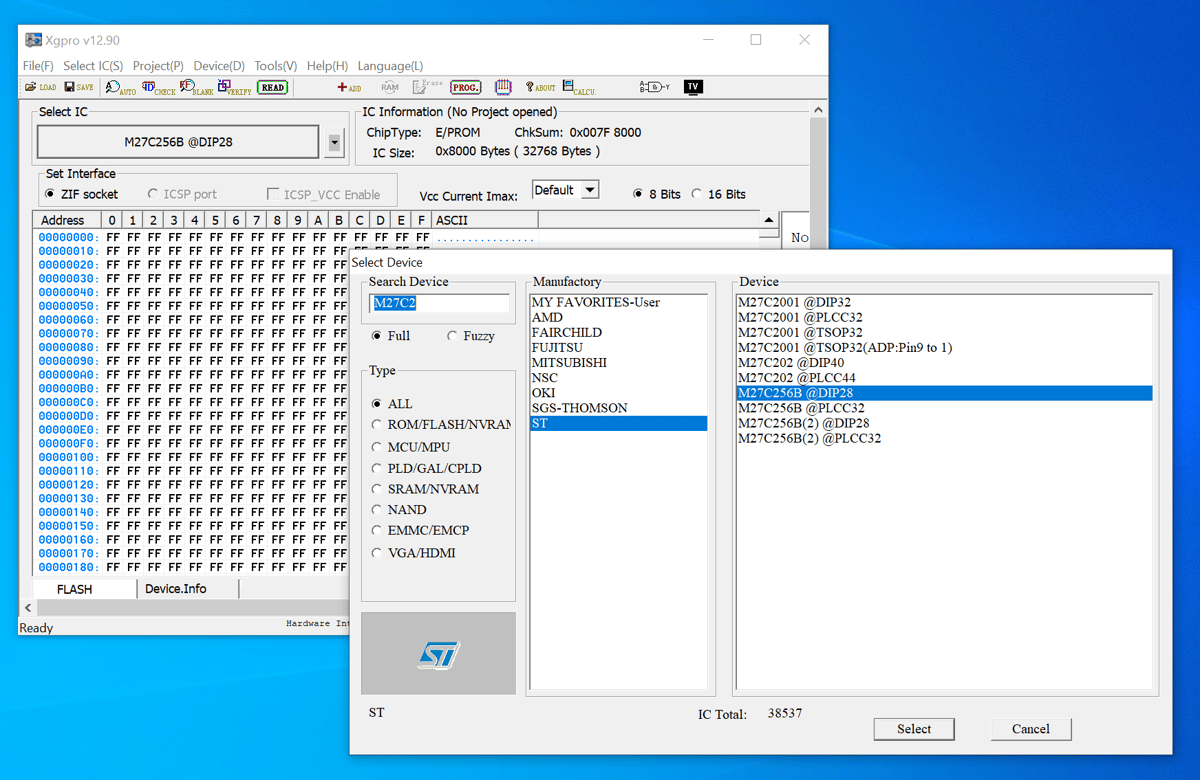This screenshot has width=1200, height=780.
Task: Select MY FAVORITES-User in Manufactory list
Action: tap(618, 302)
